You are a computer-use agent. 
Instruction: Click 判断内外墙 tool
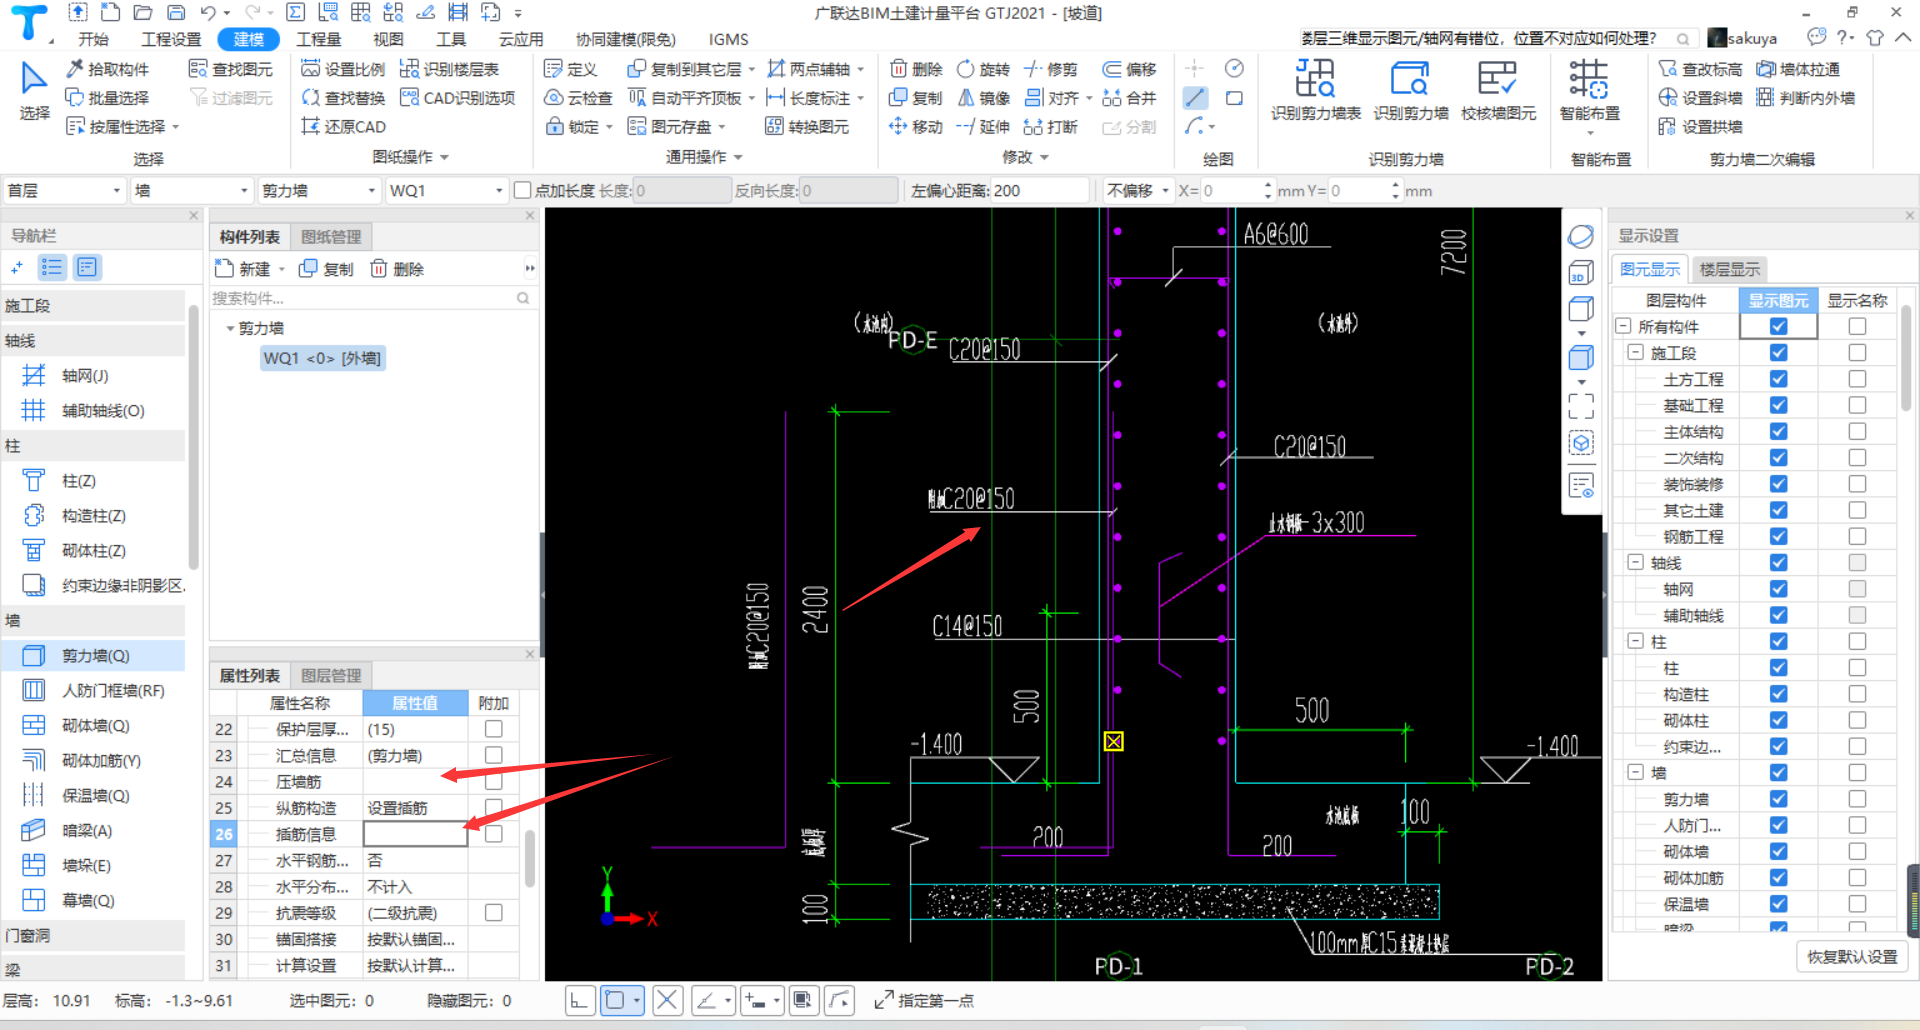(x=1806, y=98)
